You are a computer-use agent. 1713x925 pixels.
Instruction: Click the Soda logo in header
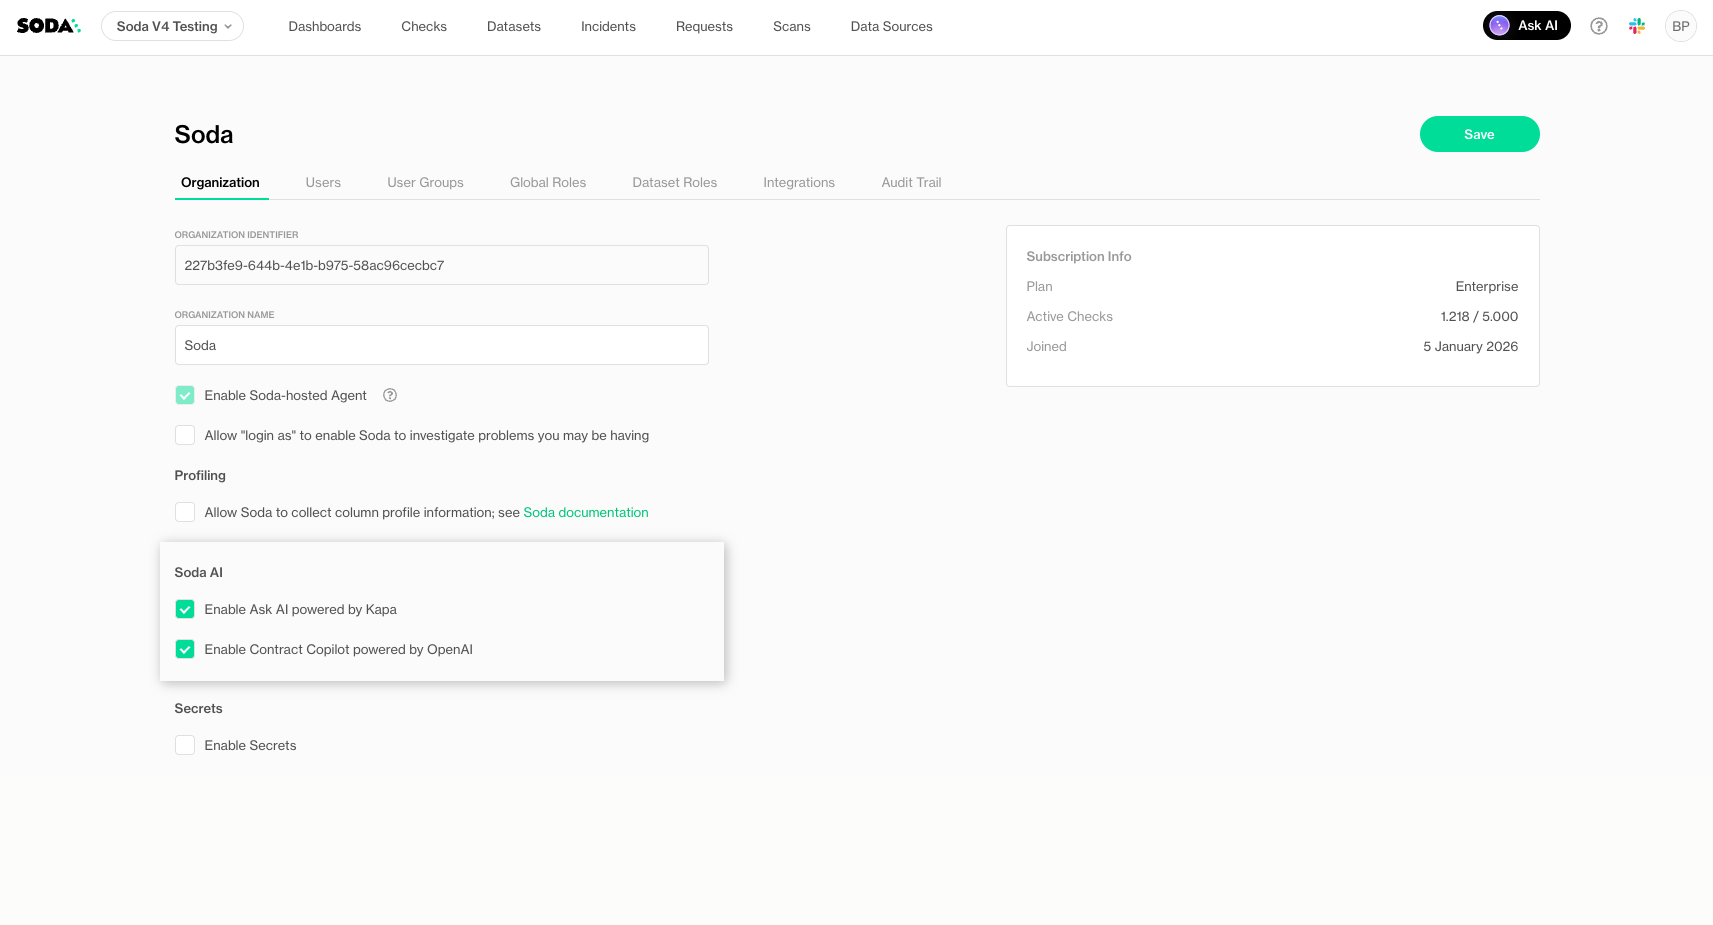[48, 26]
